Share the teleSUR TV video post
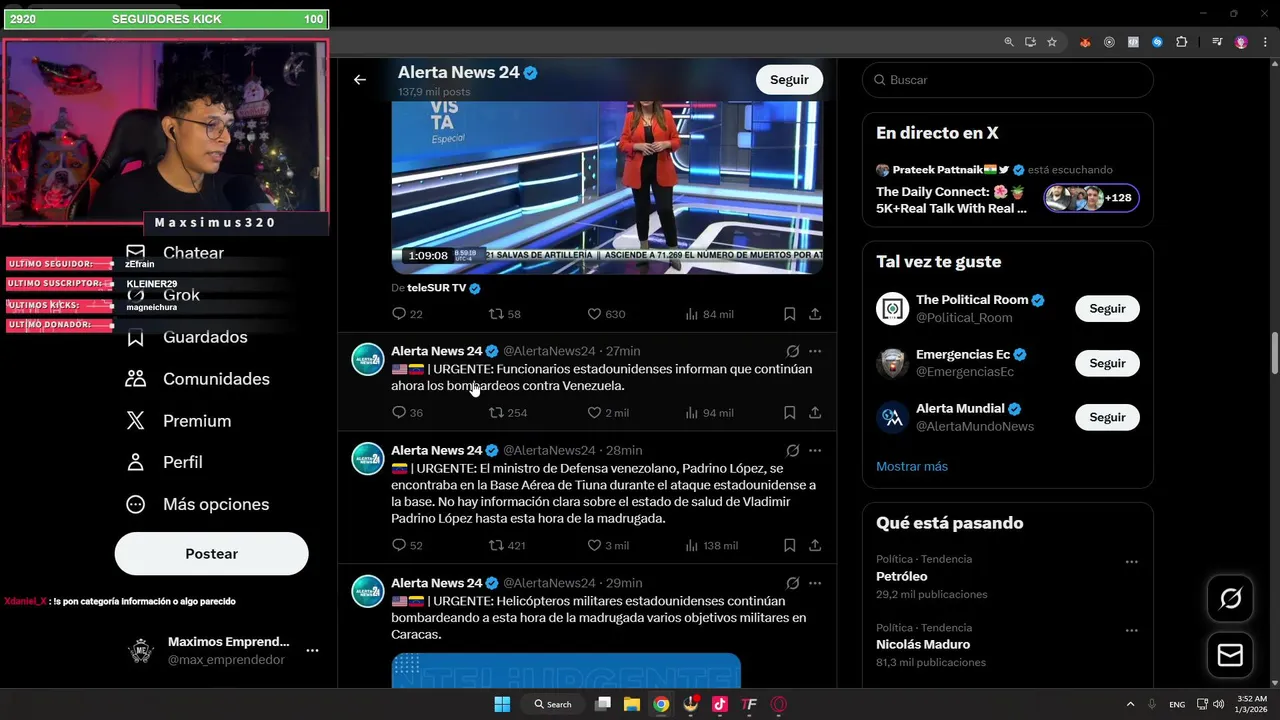Screen dimensions: 1280x720 815,314
